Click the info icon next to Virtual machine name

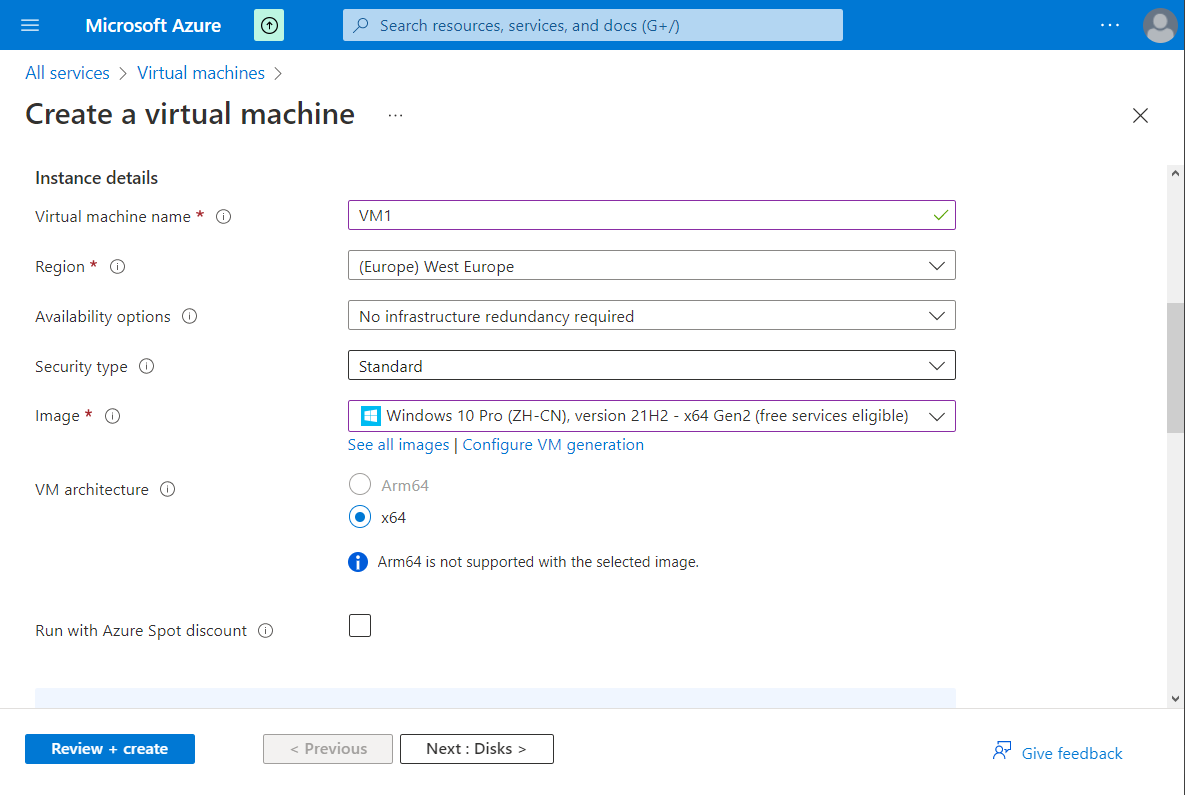224,217
